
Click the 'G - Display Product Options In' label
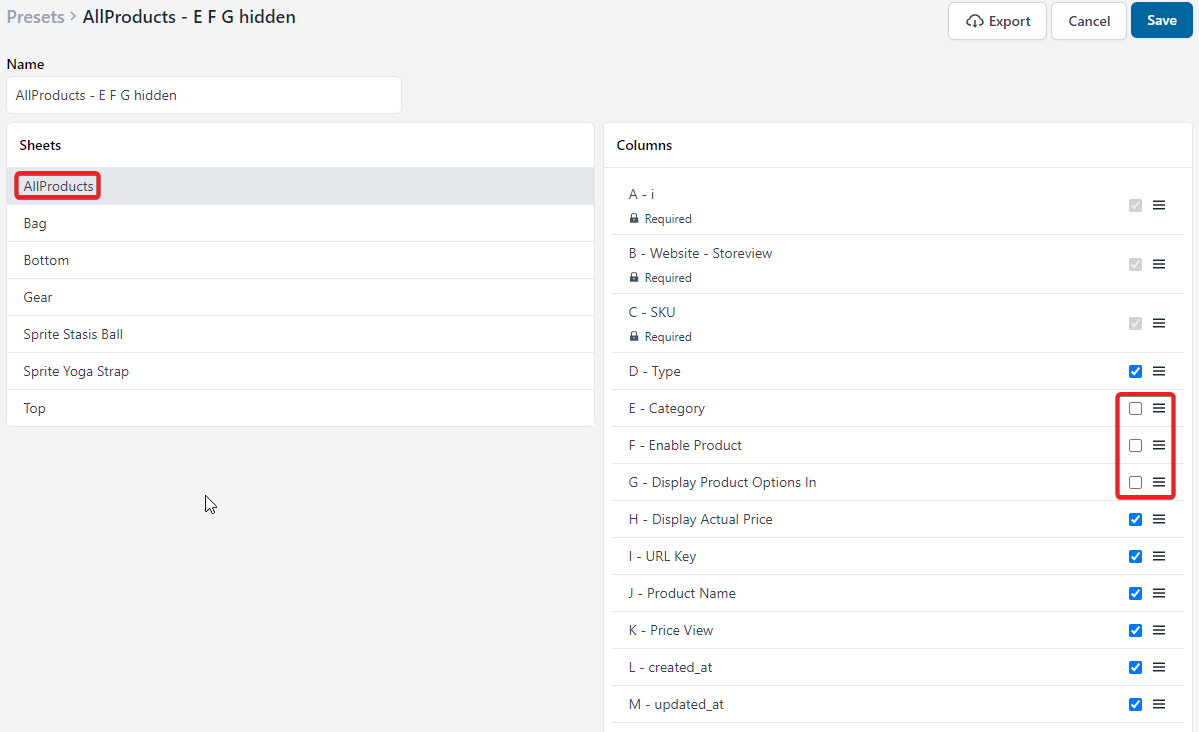pyautogui.click(x=723, y=483)
